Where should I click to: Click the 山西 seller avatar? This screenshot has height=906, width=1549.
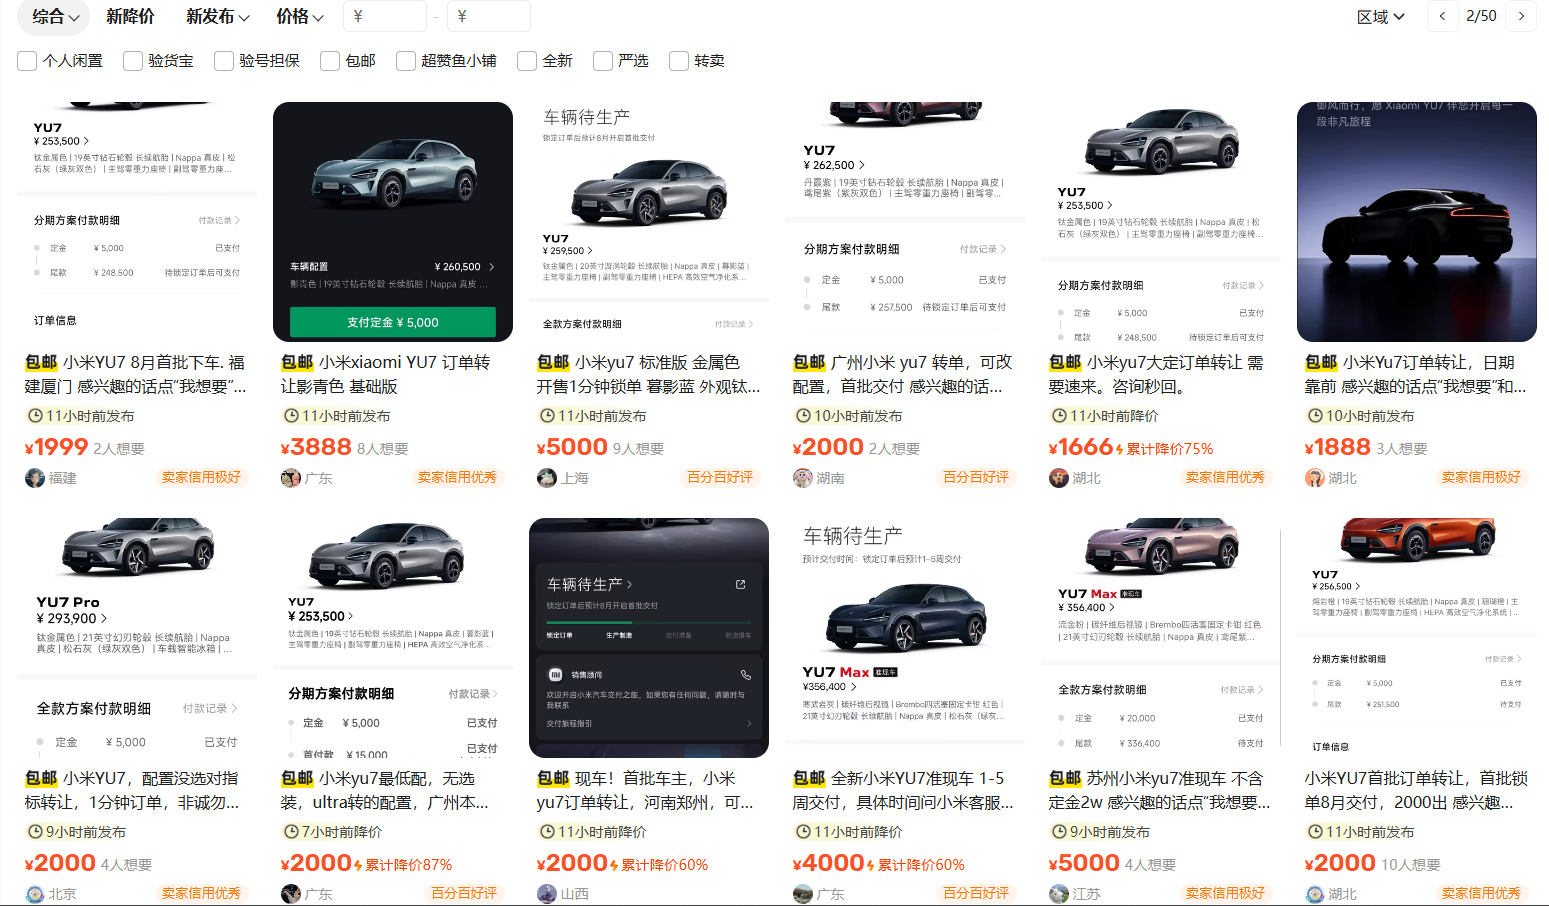click(547, 894)
